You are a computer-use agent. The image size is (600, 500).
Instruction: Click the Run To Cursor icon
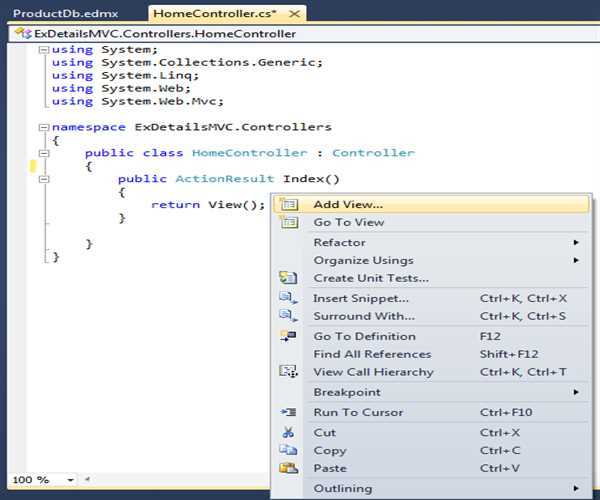click(289, 412)
